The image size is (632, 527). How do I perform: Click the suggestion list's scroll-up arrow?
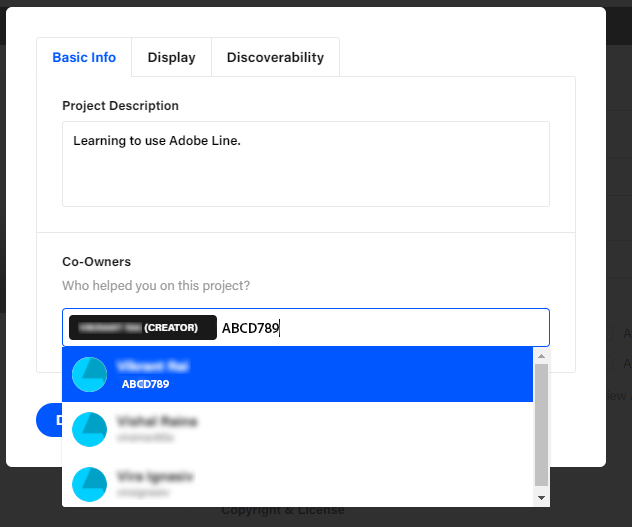(542, 355)
